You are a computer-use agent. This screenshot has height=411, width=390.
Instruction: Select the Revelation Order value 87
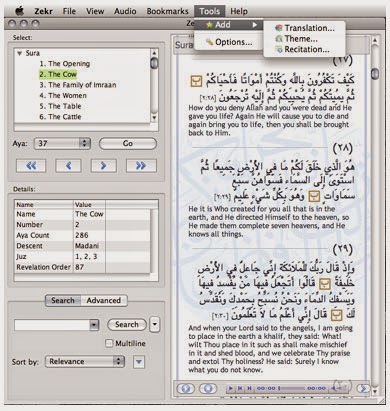tap(79, 267)
